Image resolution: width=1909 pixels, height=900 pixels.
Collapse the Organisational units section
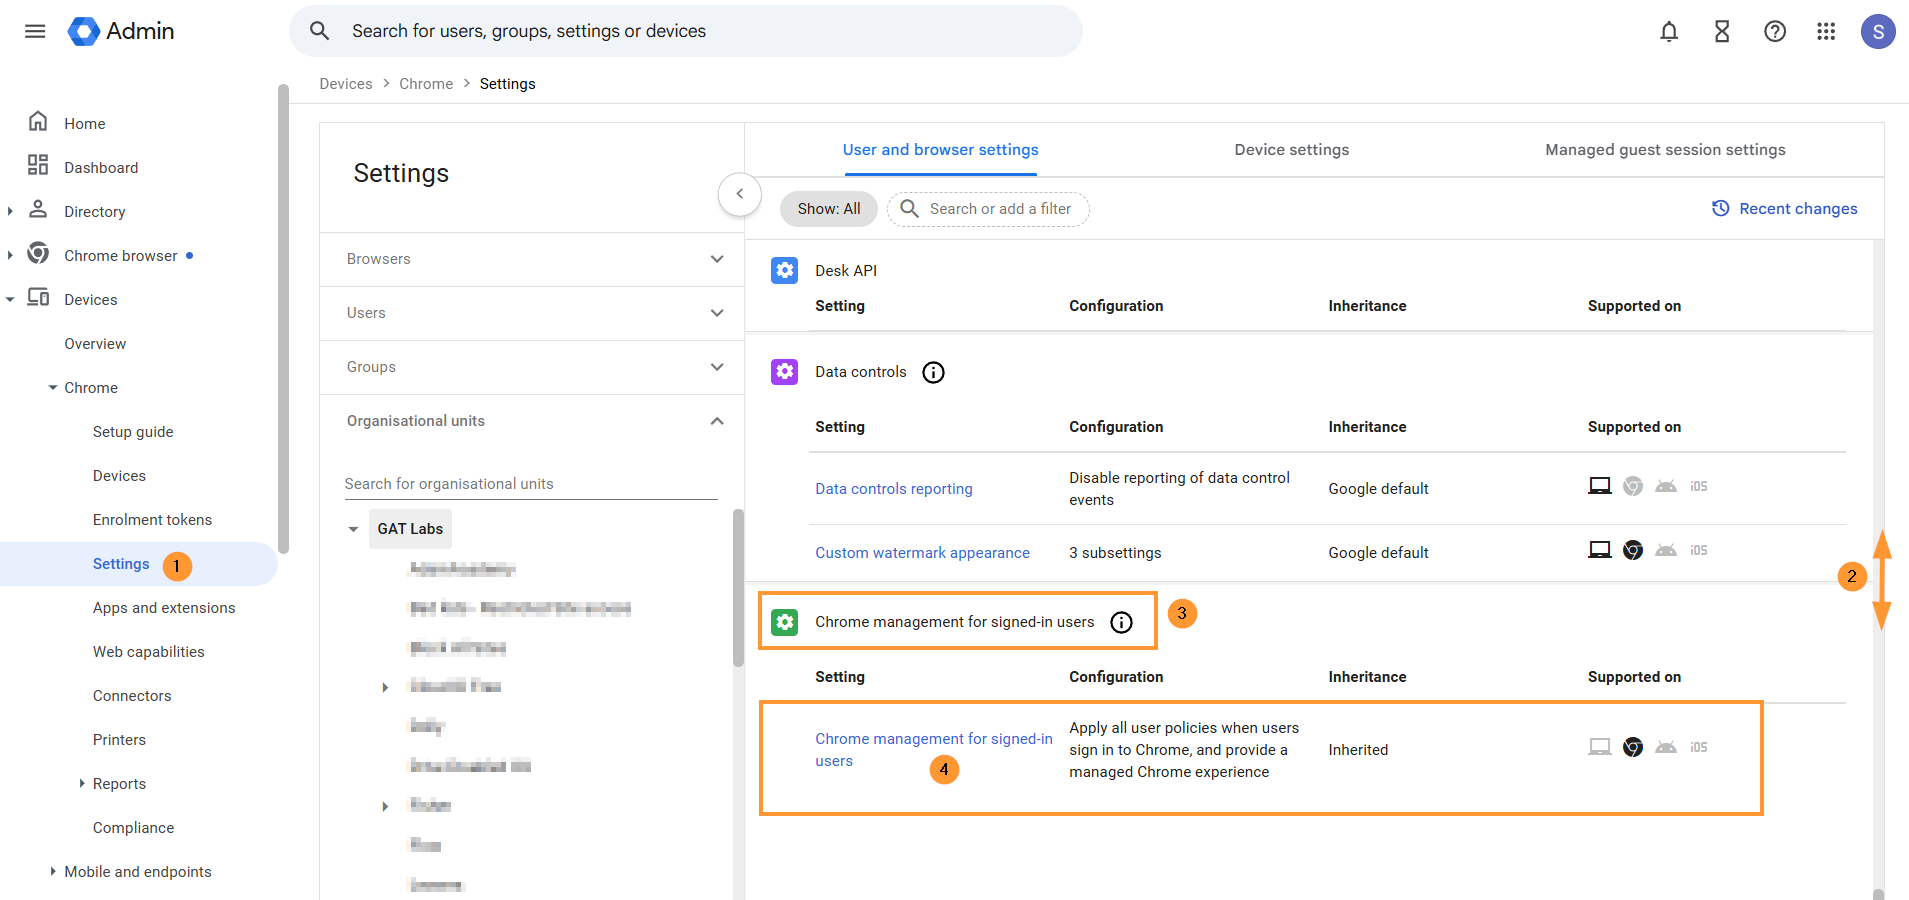[x=717, y=421]
